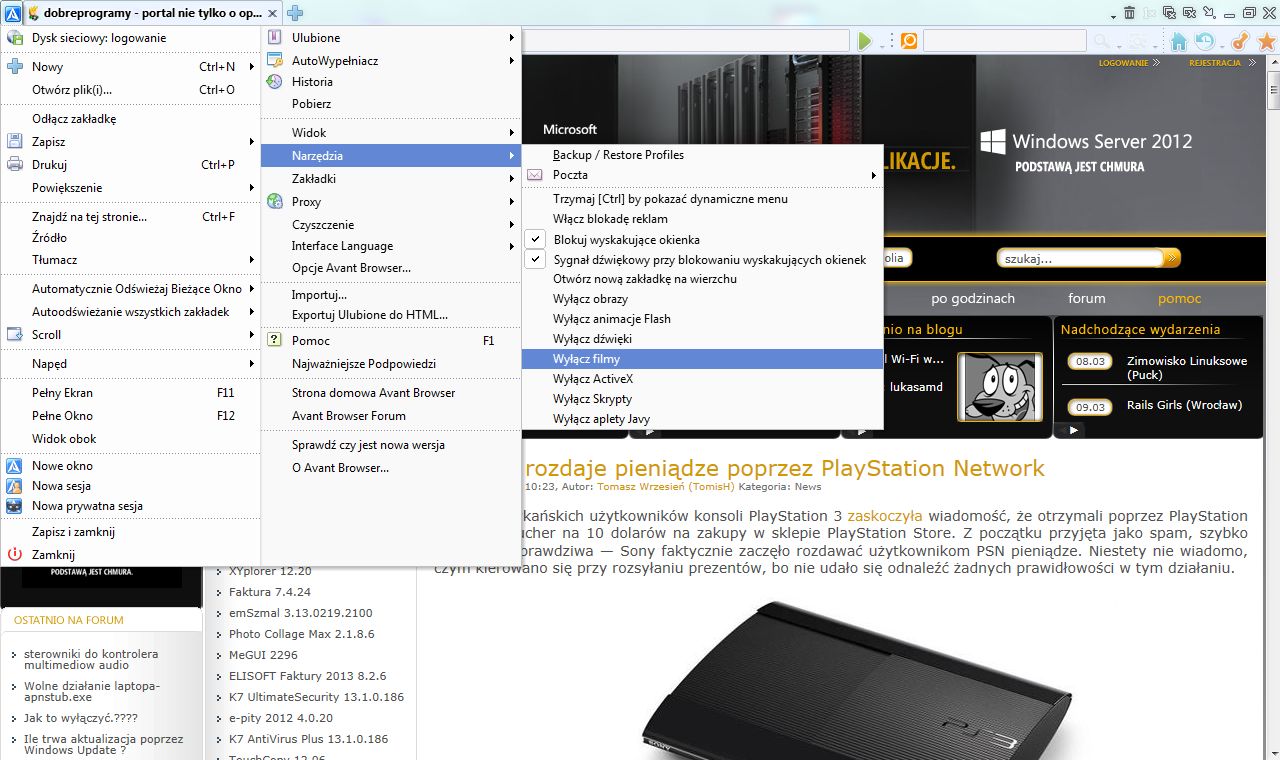This screenshot has height=760, width=1280.
Task: Click the close-current-tab icon in title bar
Action: coord(1188,13)
